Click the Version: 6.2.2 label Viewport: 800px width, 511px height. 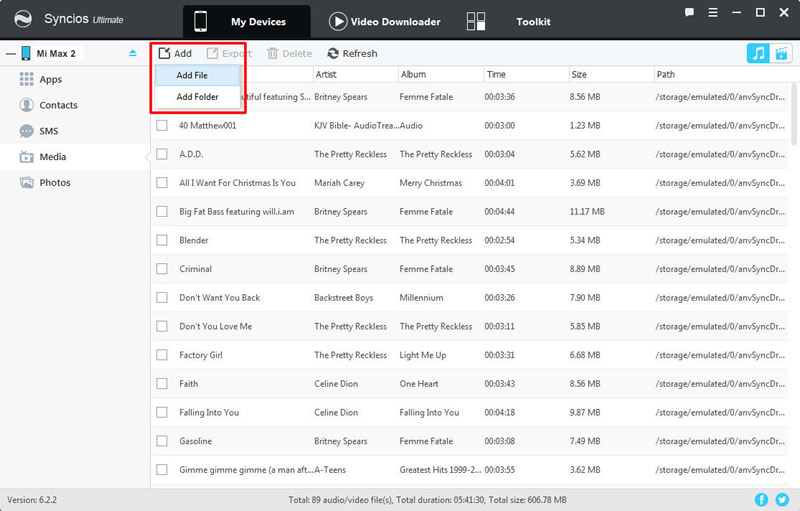coord(32,500)
